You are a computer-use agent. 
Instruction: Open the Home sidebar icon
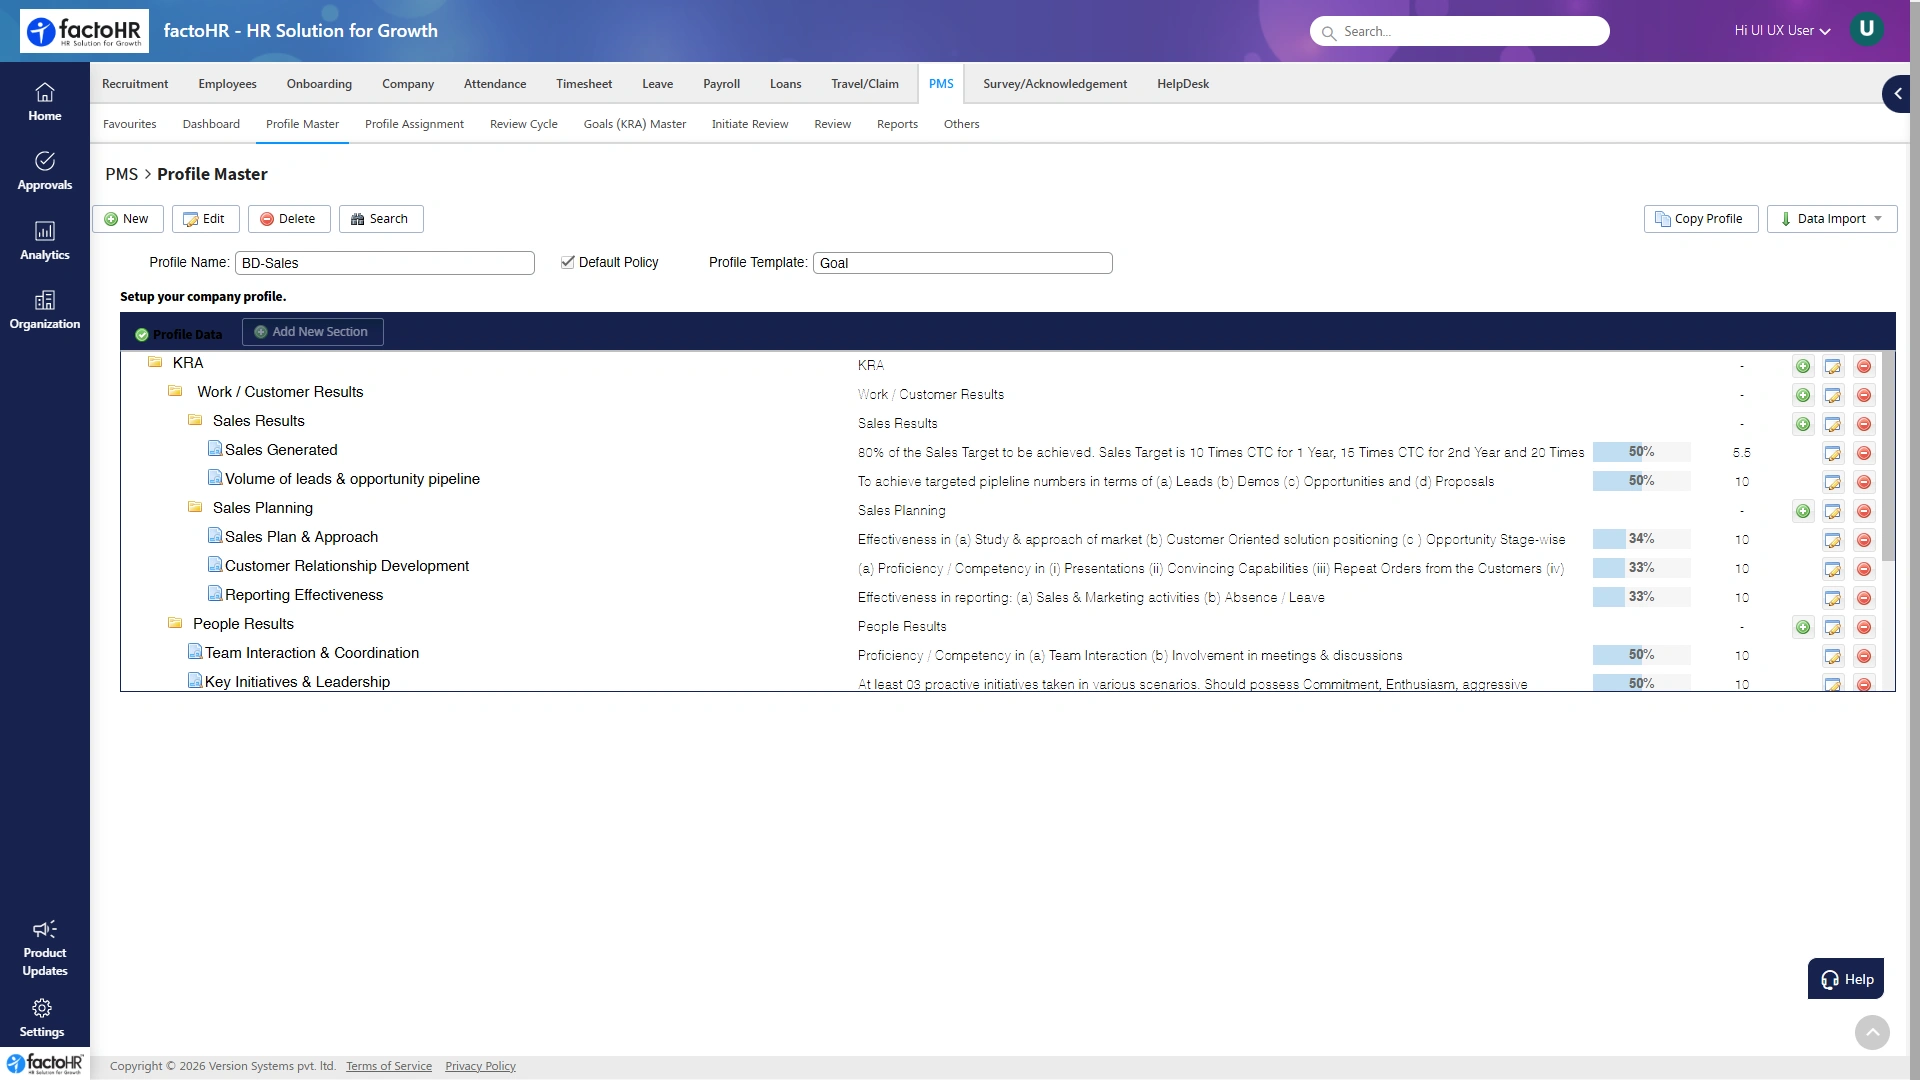pyautogui.click(x=44, y=102)
